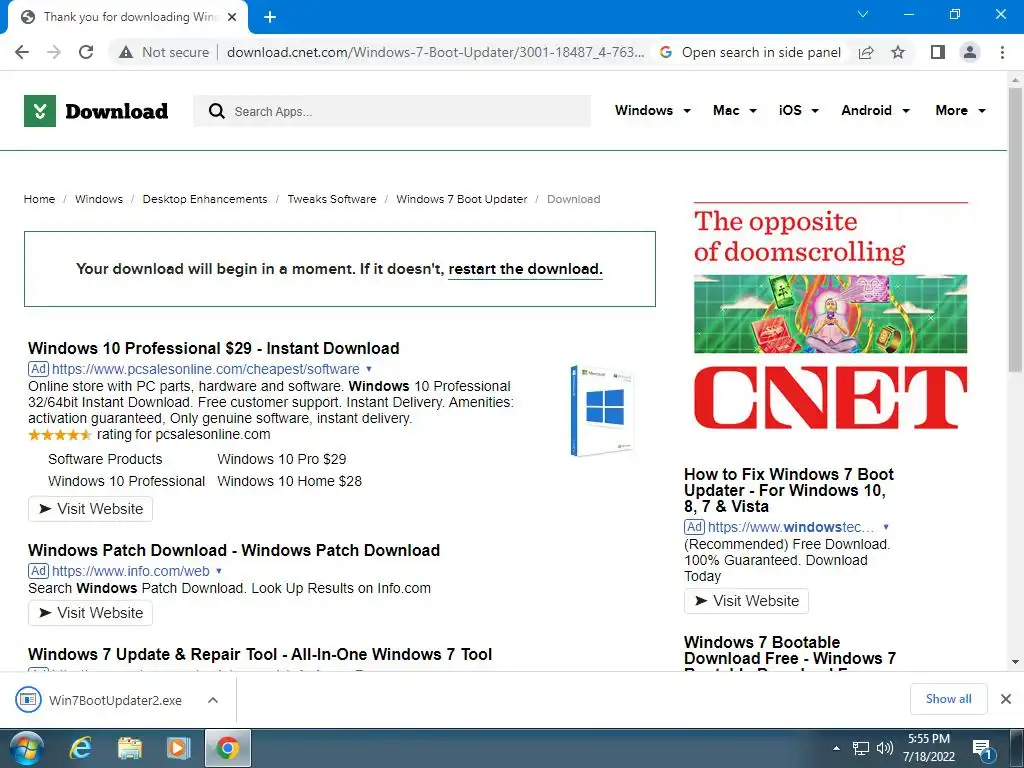Show hidden system tray icons
The height and width of the screenshot is (768, 1024).
point(837,748)
